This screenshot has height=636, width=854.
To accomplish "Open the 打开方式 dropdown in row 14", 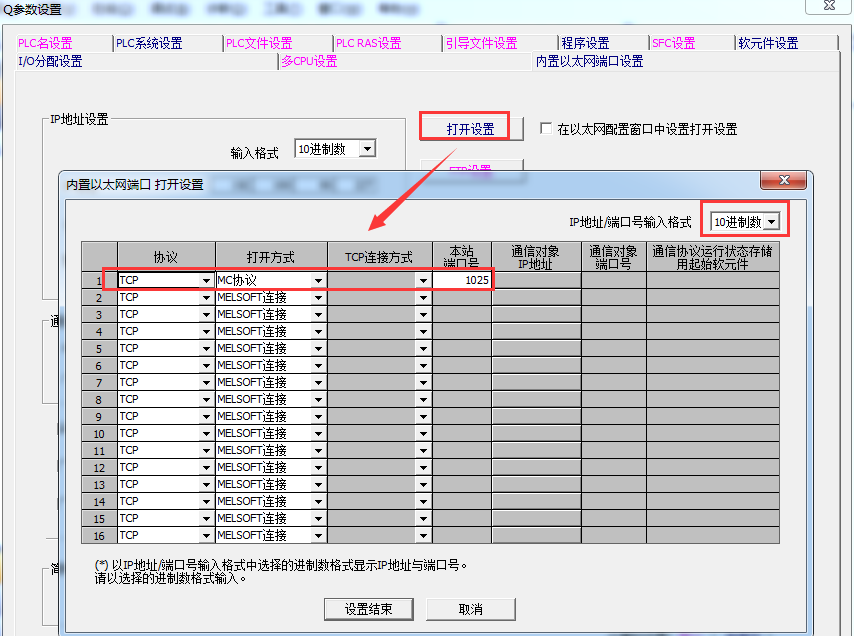I will [x=319, y=502].
